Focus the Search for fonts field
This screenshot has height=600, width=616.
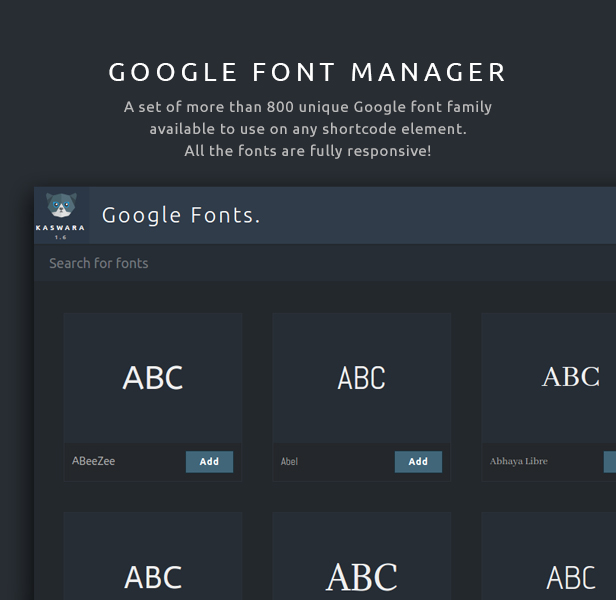(x=325, y=263)
